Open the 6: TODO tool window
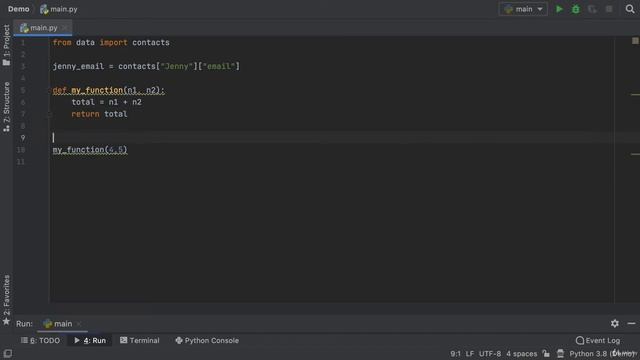This screenshot has width=640, height=360. 40,340
